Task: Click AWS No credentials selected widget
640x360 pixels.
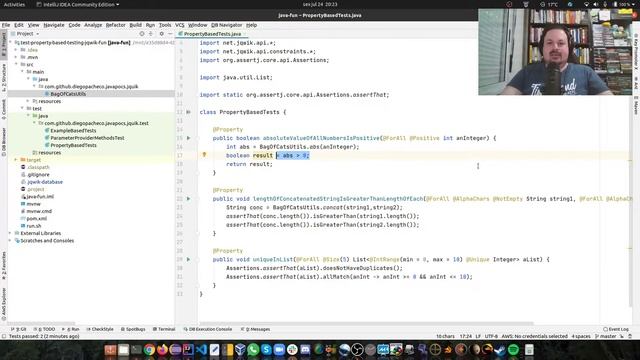Action: pyautogui.click(x=534, y=336)
